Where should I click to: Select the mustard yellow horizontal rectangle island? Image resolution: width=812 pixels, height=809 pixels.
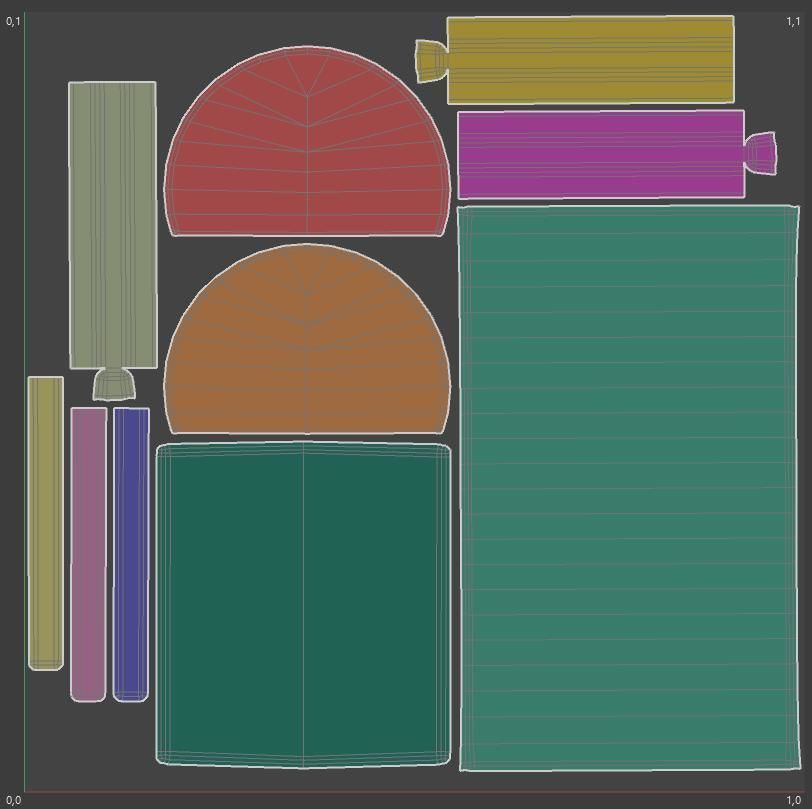590,60
